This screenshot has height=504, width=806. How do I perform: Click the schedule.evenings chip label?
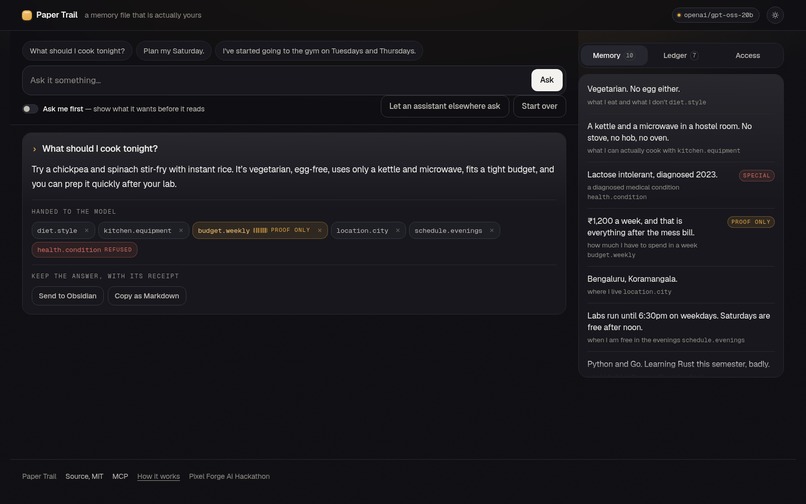click(448, 230)
